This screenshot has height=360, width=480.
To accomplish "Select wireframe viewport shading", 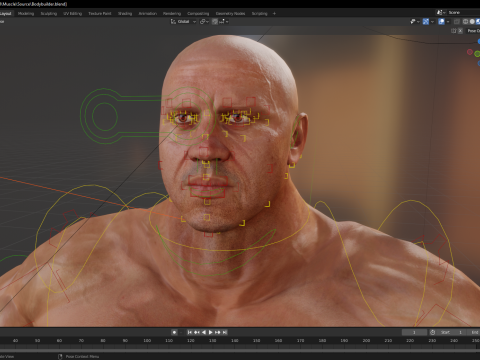I will coord(466,21).
